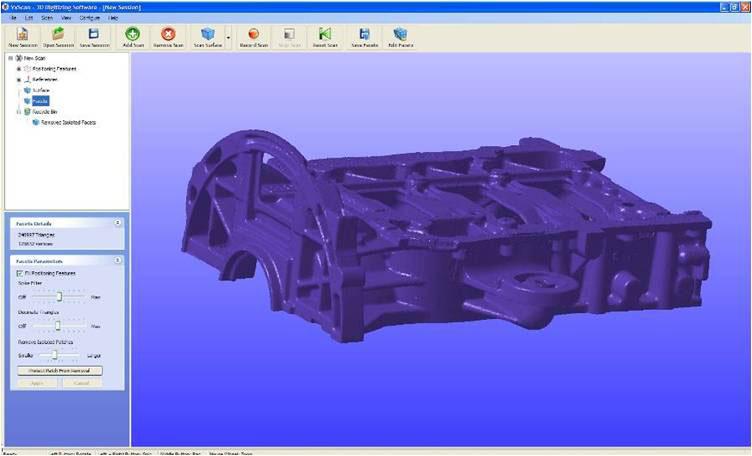Open the View menu
The height and width of the screenshot is (456, 752).
pyautogui.click(x=65, y=18)
